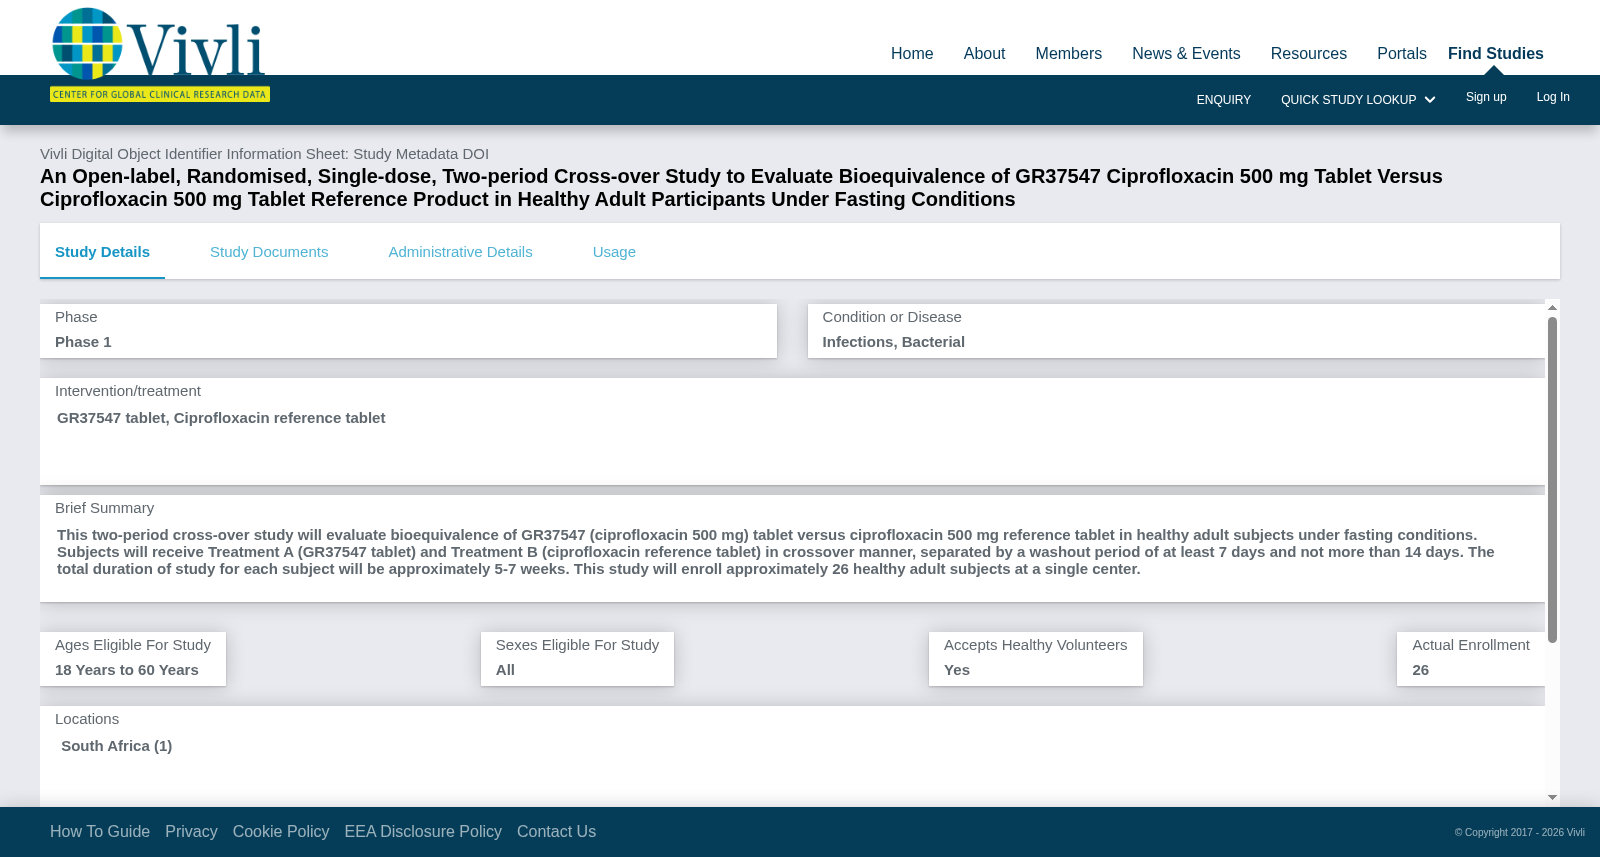The height and width of the screenshot is (857, 1600).
Task: Click the study title heading
Action: tap(741, 188)
